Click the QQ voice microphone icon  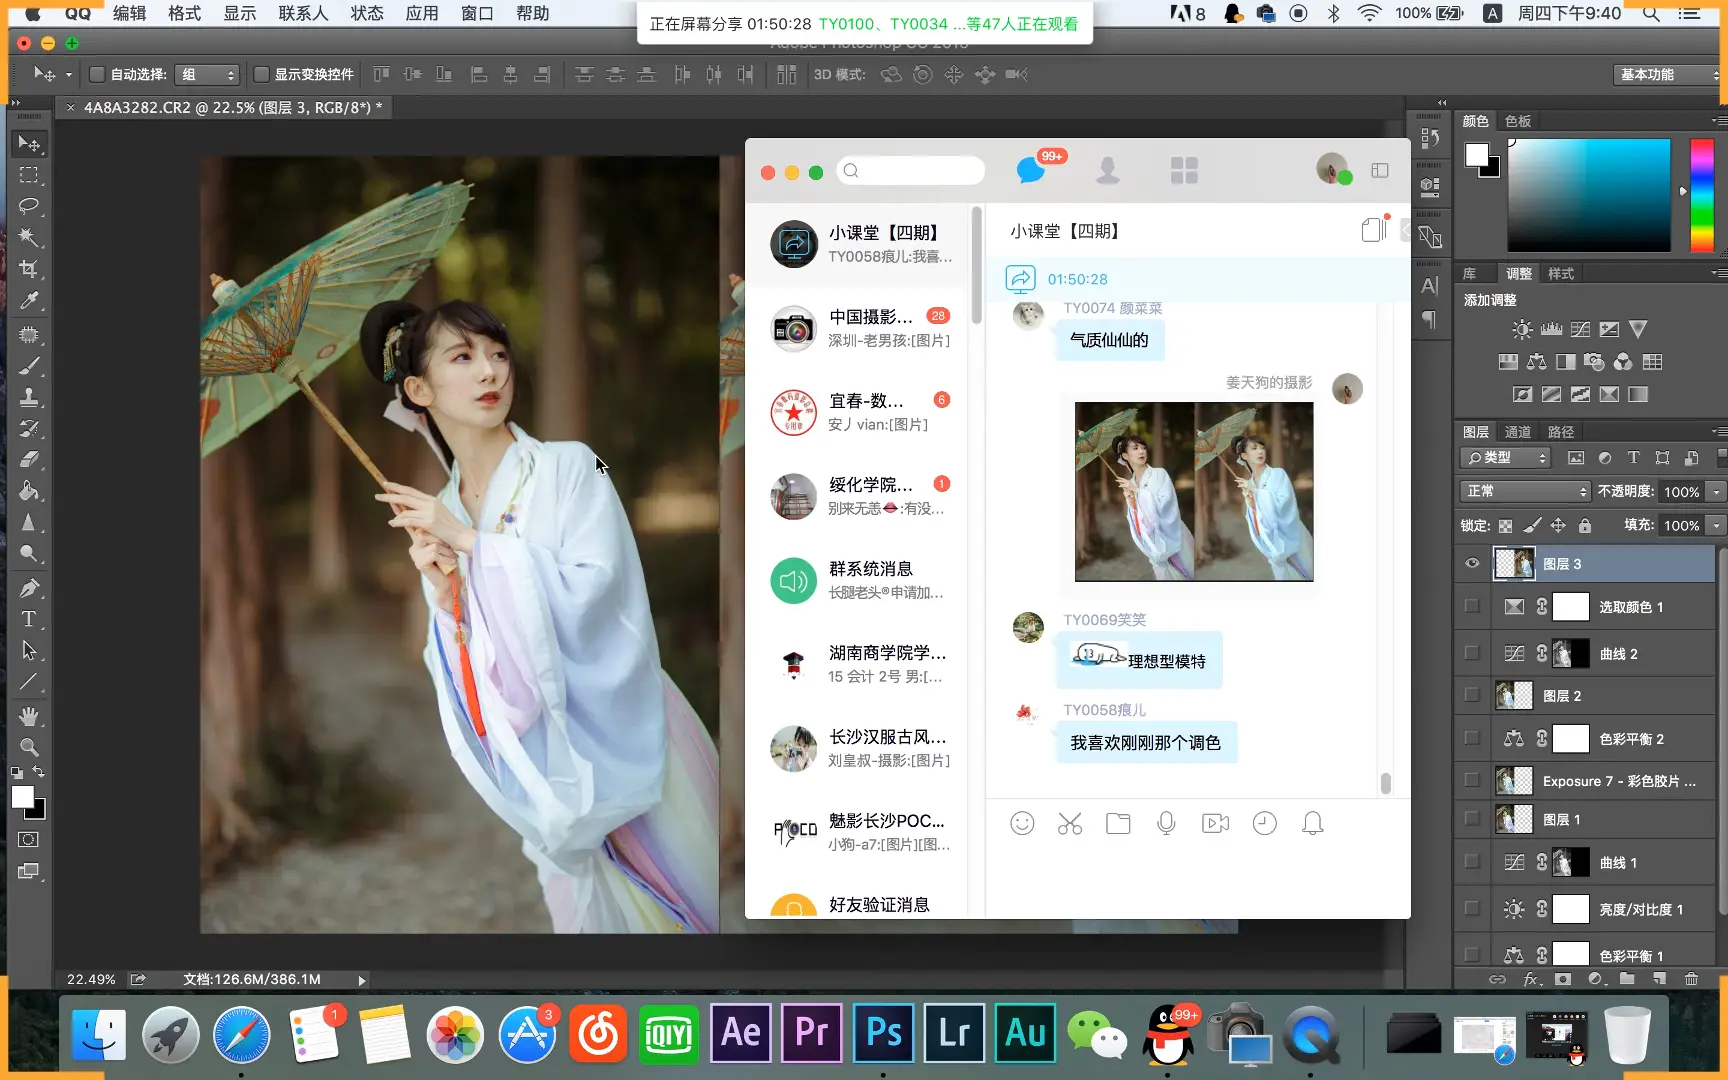tap(1166, 823)
